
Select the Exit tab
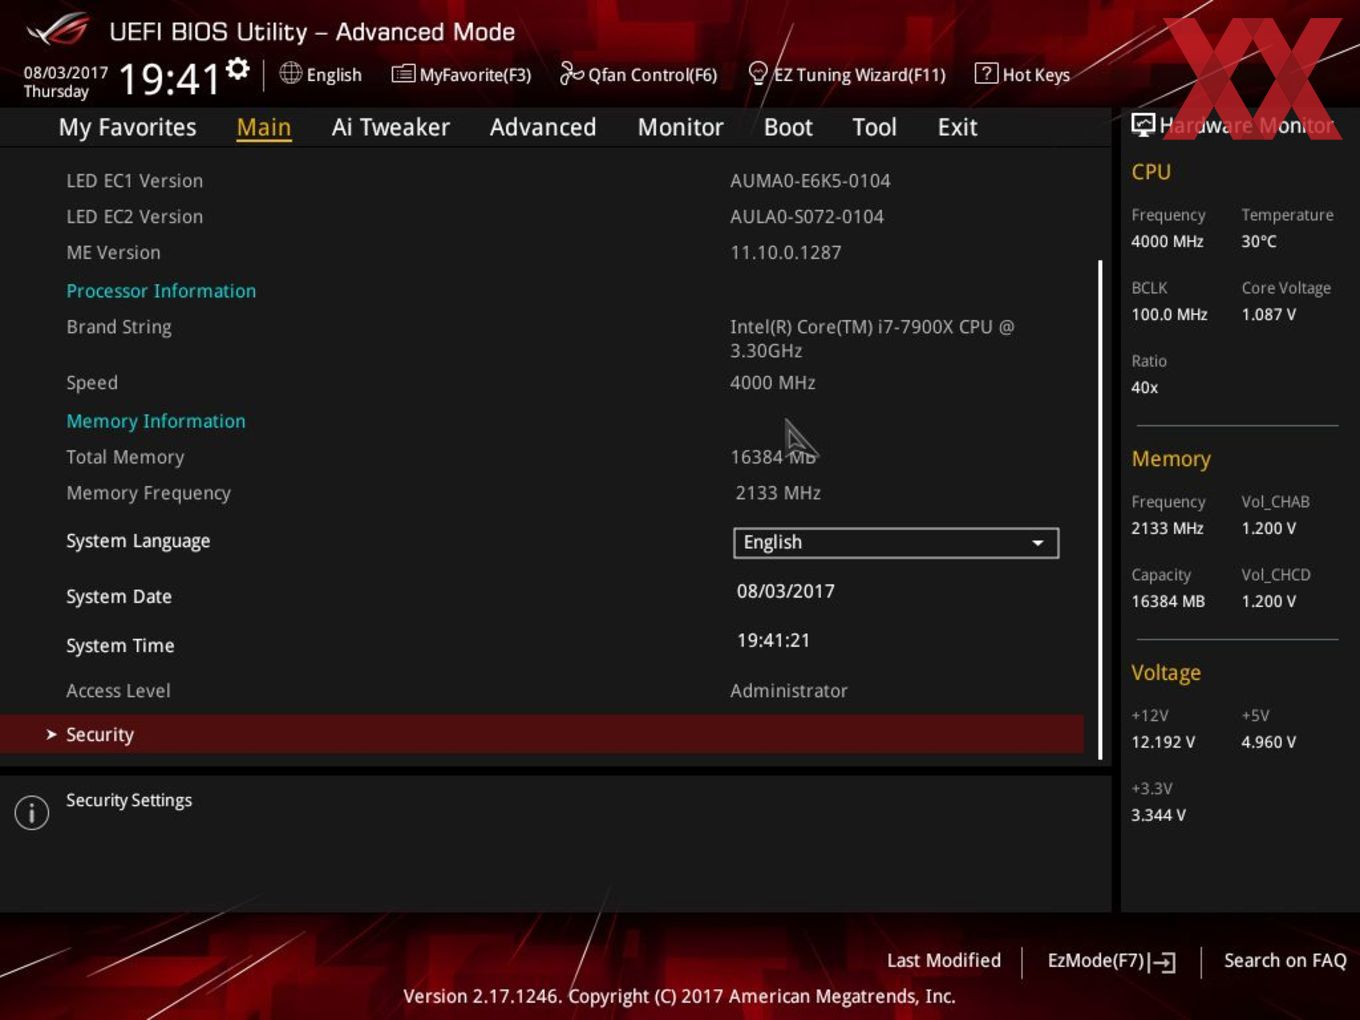pos(957,127)
